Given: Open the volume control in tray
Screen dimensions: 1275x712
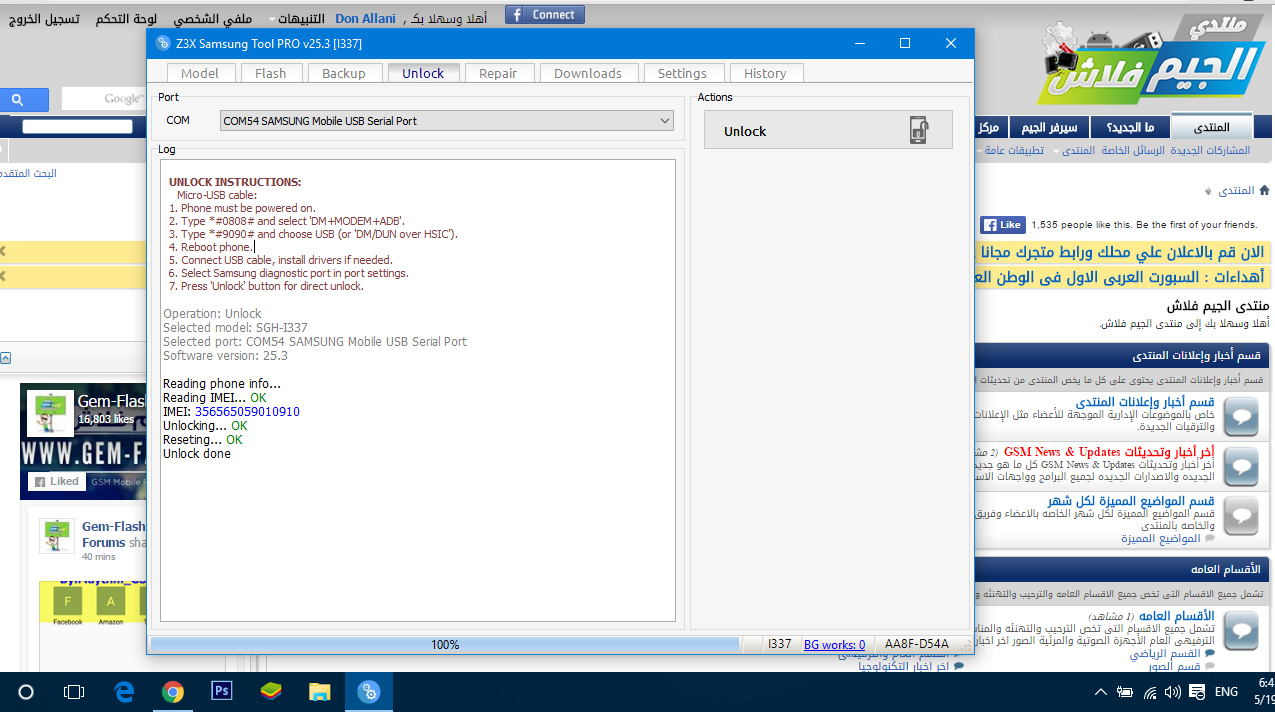Looking at the screenshot, I should click(1172, 691).
